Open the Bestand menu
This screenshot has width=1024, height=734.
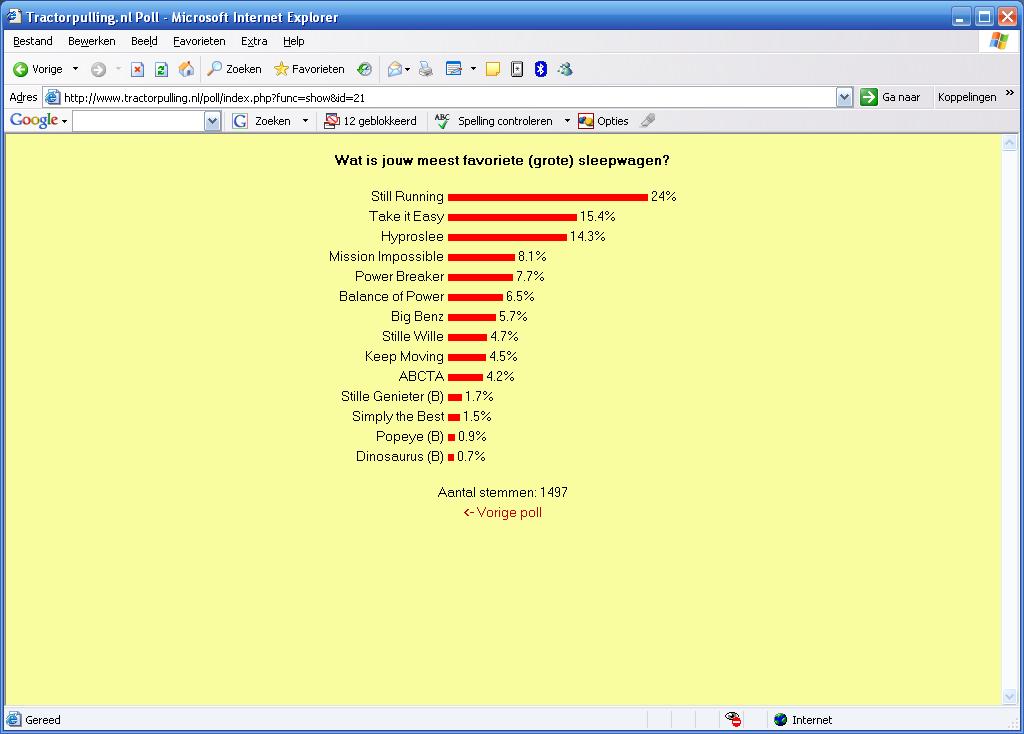click(33, 41)
